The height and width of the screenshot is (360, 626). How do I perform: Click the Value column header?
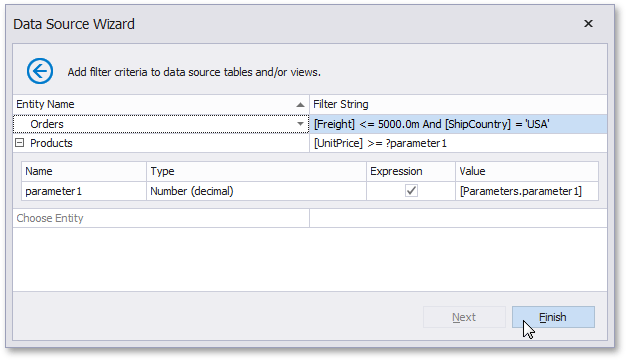(527, 172)
